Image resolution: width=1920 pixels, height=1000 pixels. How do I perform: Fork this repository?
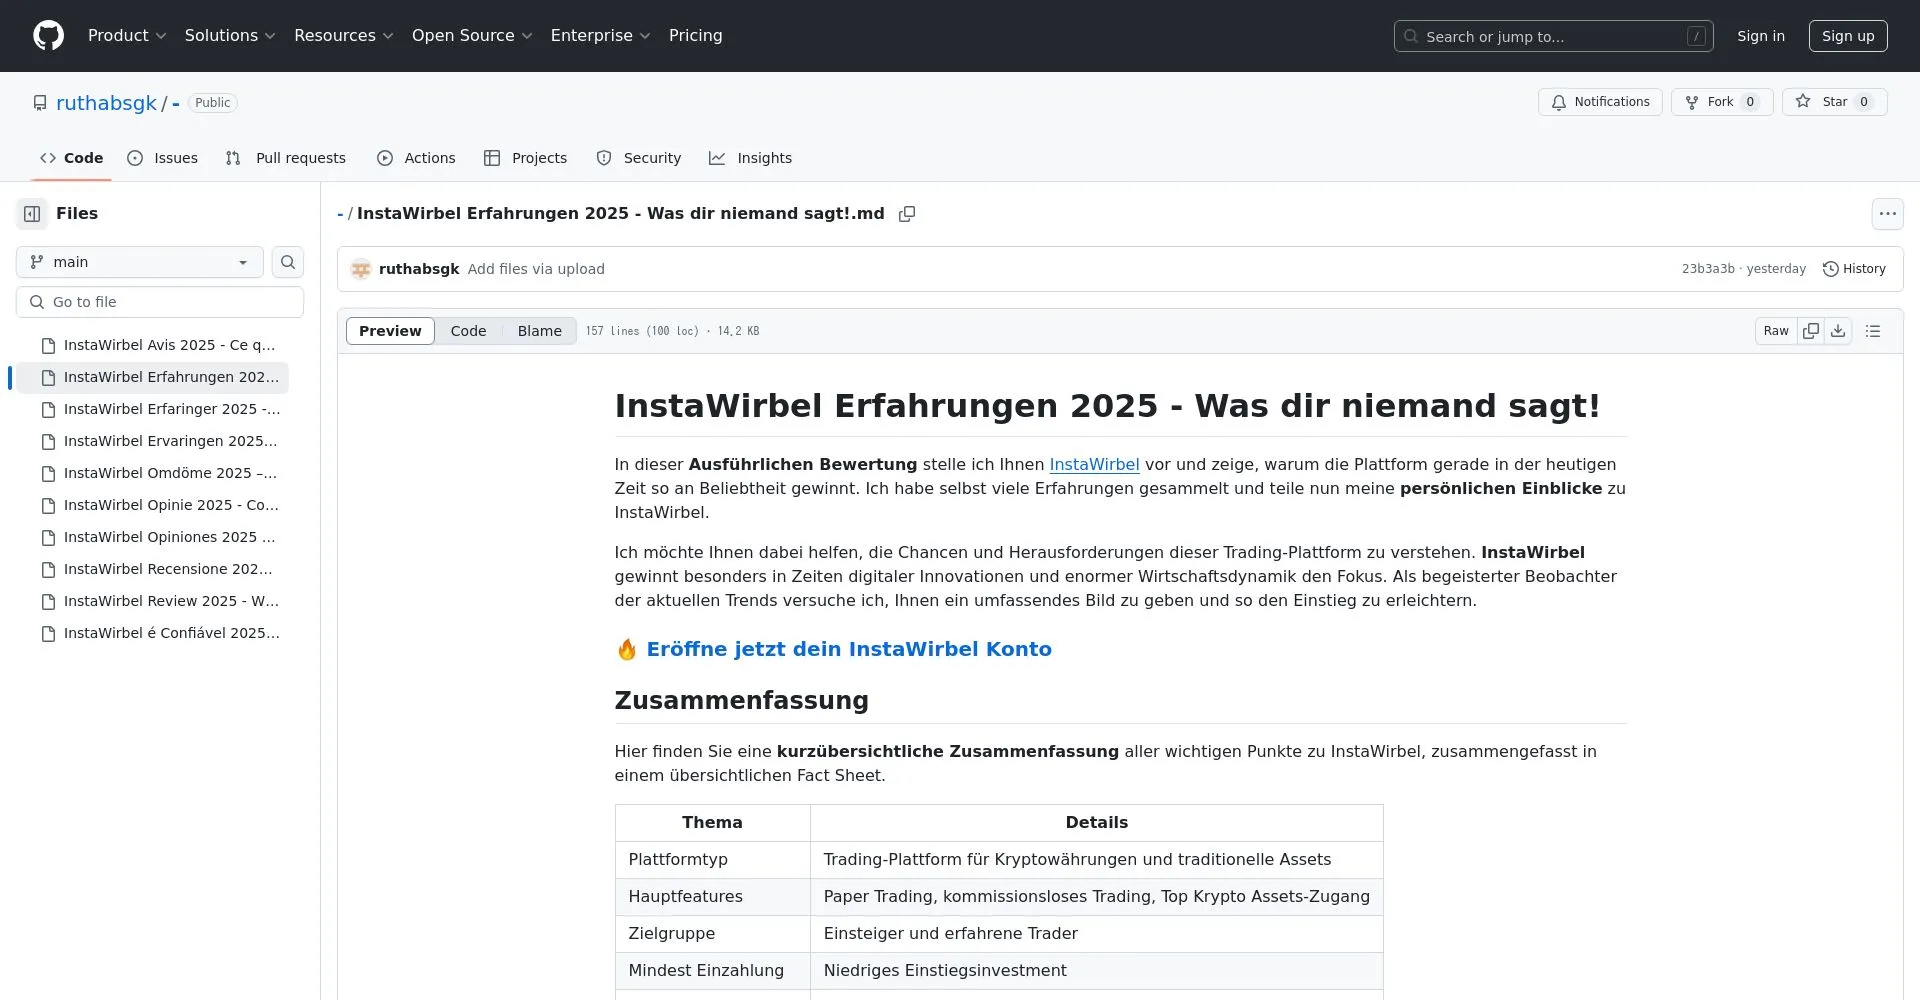pyautogui.click(x=1721, y=102)
